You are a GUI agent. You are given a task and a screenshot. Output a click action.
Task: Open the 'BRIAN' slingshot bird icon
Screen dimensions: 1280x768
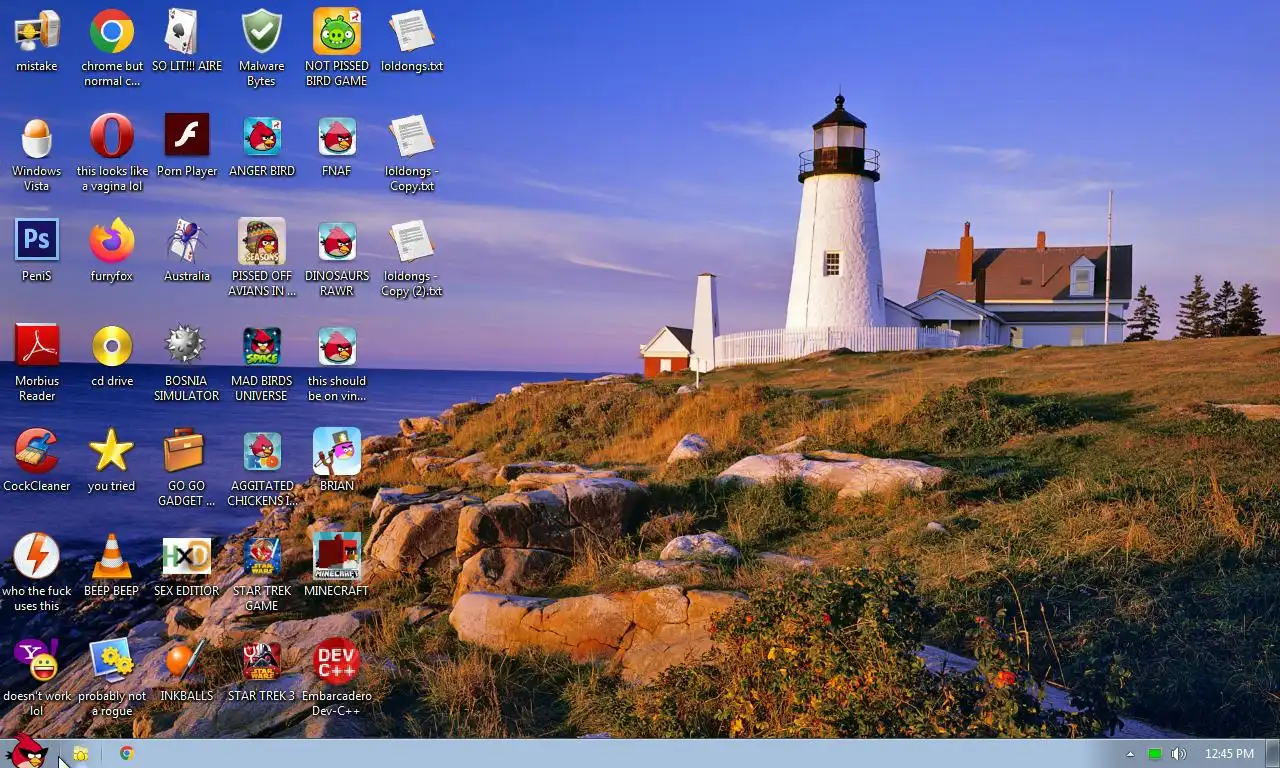click(337, 461)
